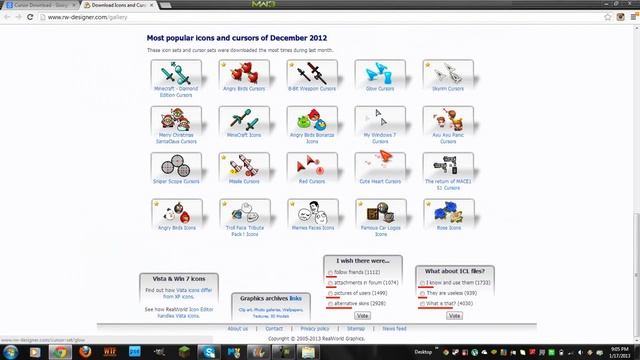The width and height of the screenshot is (640, 360).
Task: Open the Sitemap footer link
Action: point(356,329)
